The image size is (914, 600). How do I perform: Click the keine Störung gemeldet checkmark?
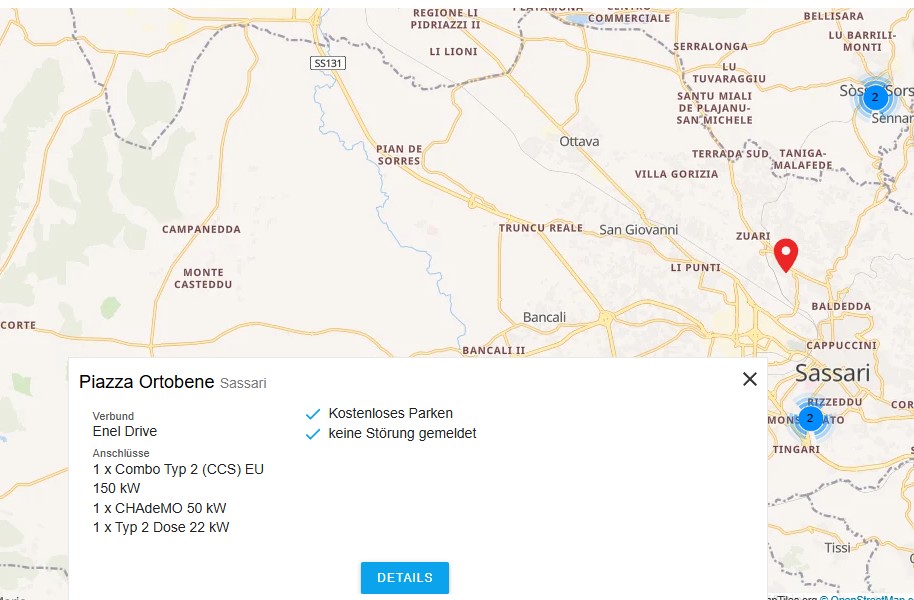(313, 434)
